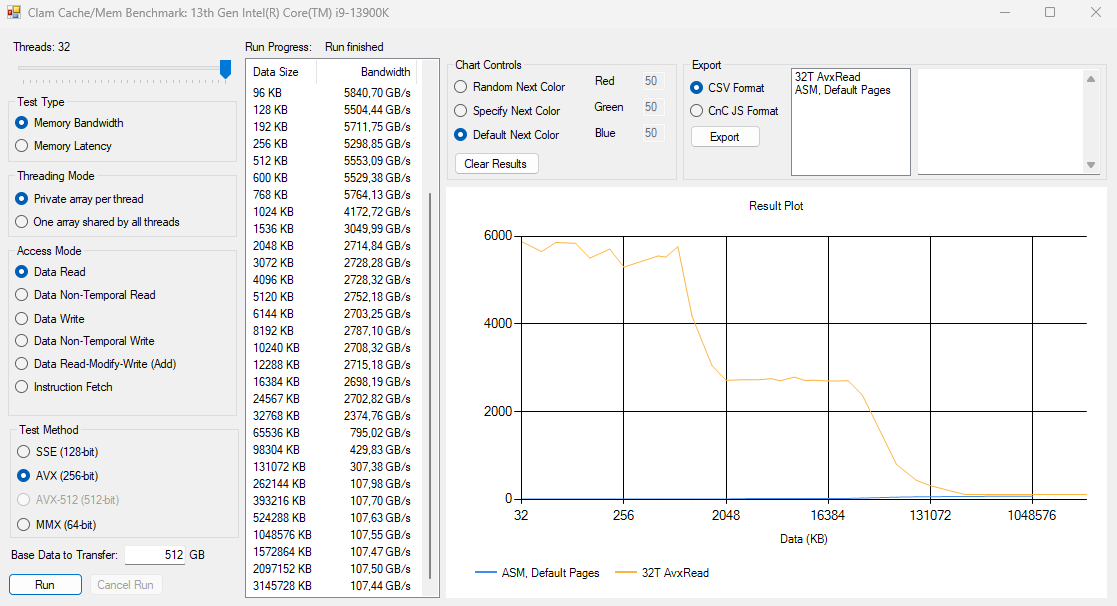Select Specify Next Color option
Screen dimensions: 1117x606
click(507, 111)
